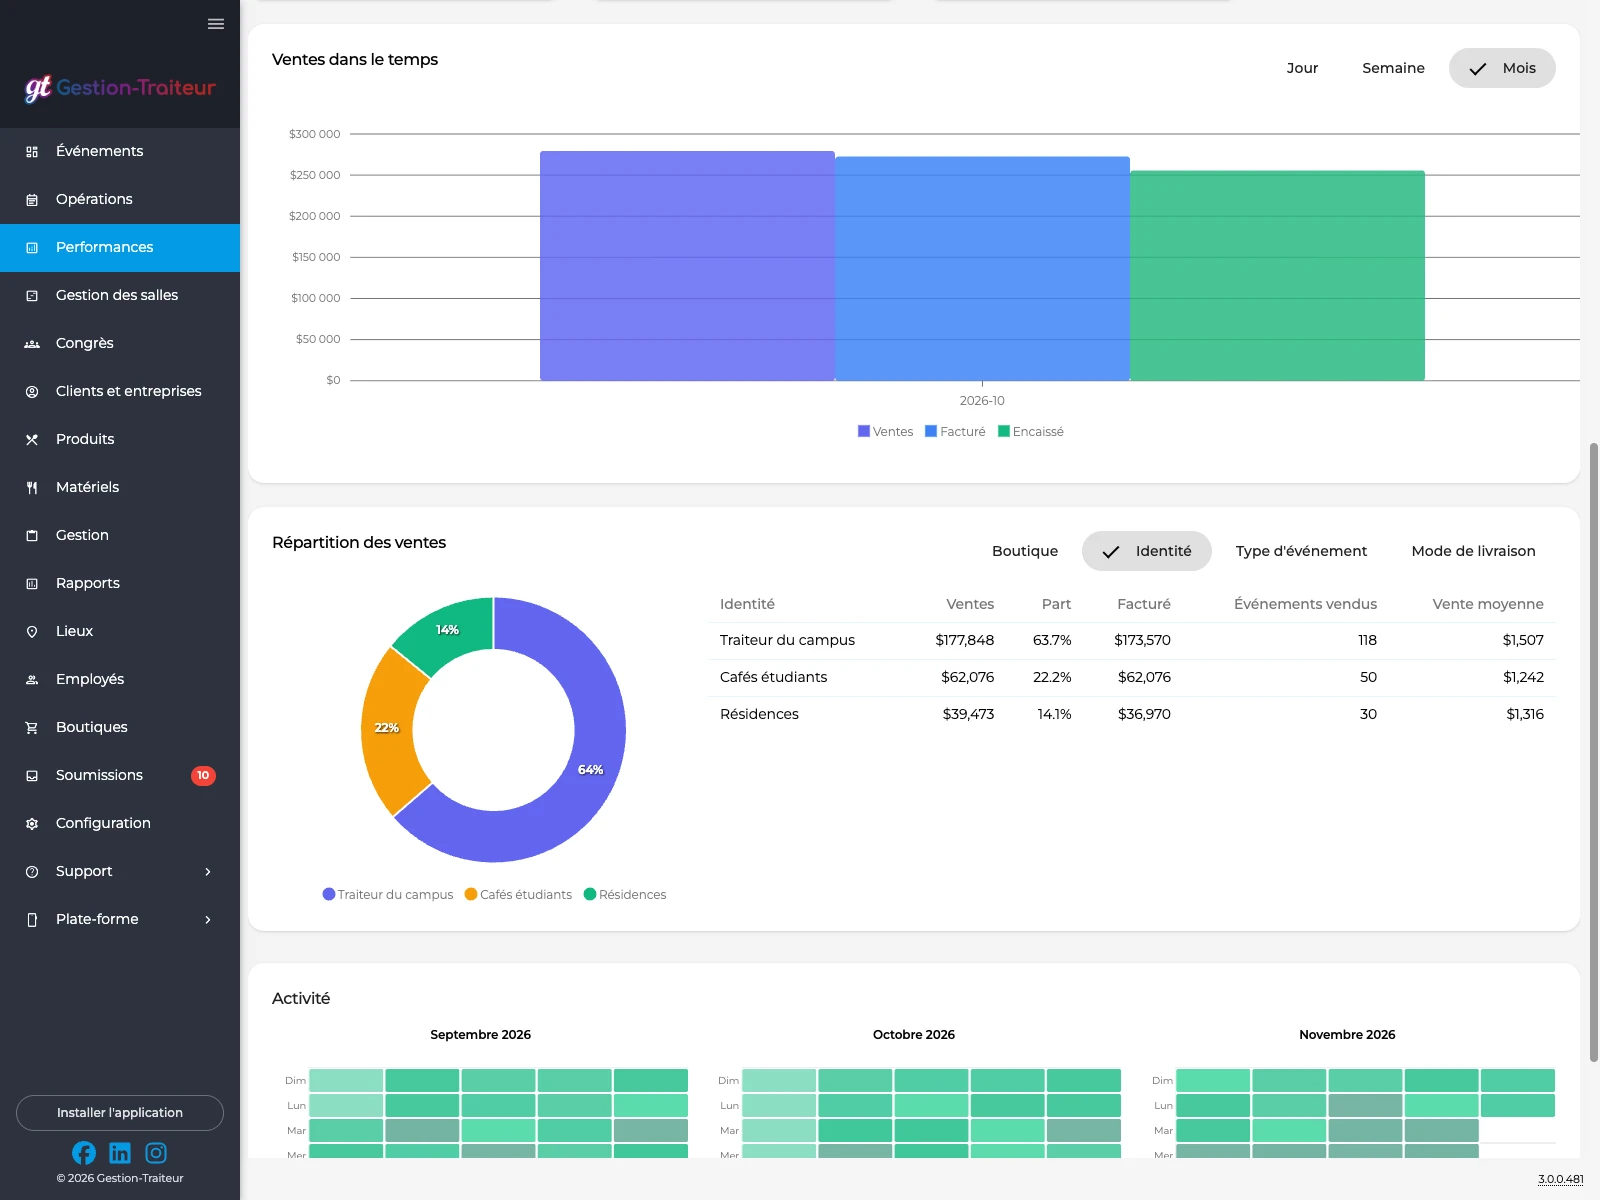Click the Résidences table row

[x=1132, y=714]
